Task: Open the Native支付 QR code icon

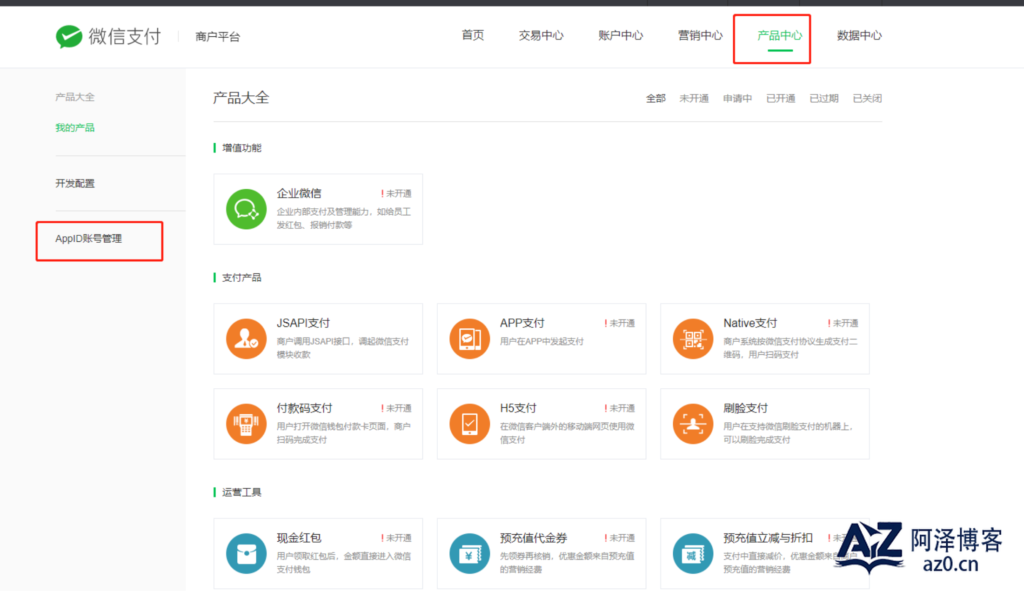Action: [x=693, y=339]
